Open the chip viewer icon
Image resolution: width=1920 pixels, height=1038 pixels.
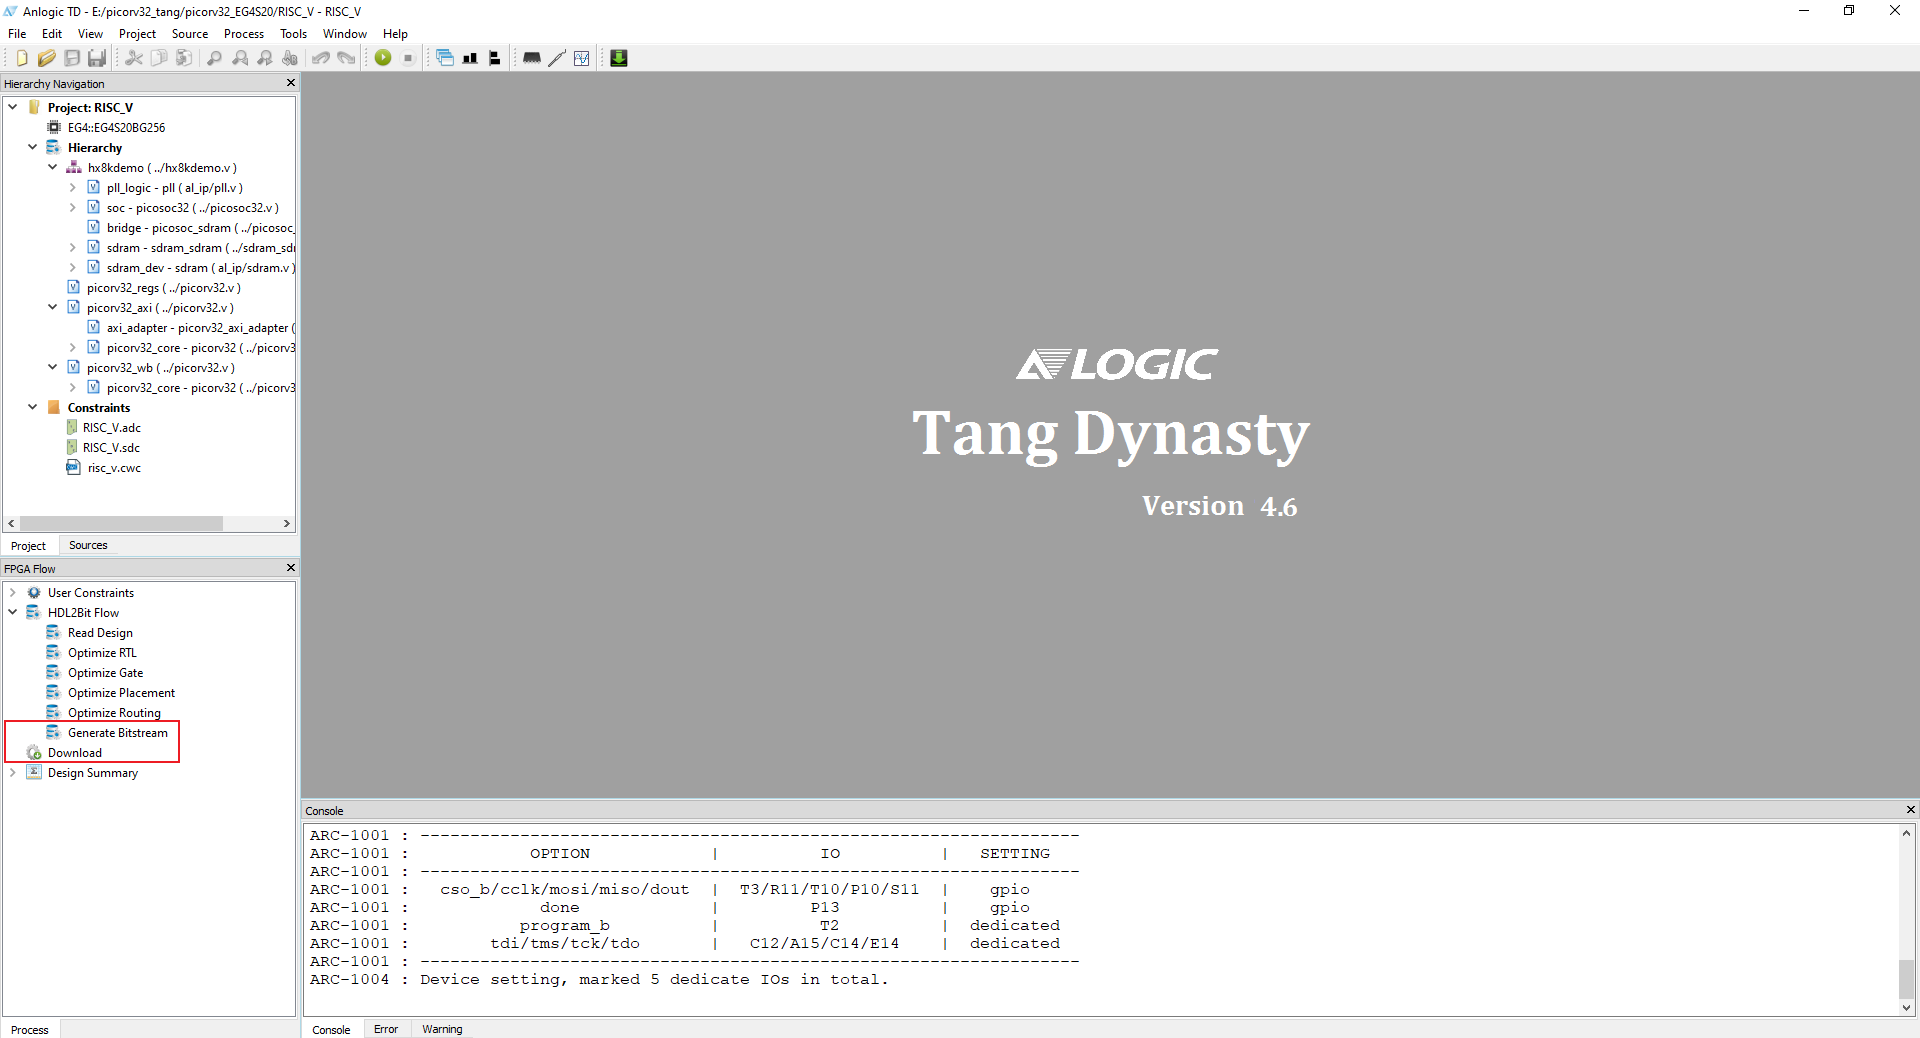[532, 58]
